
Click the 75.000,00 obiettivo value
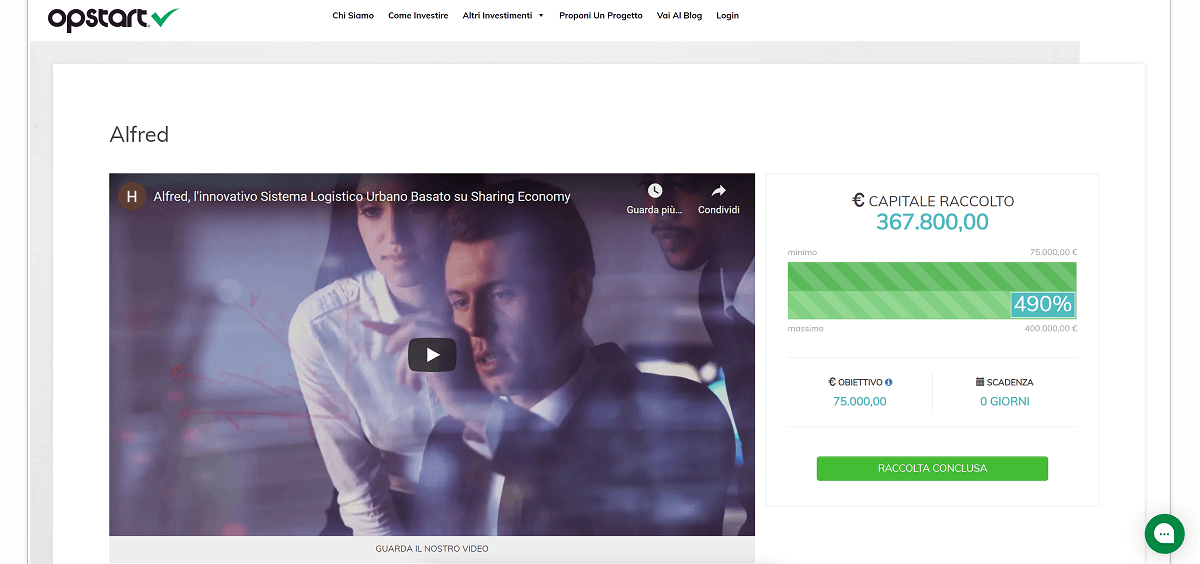click(x=859, y=402)
